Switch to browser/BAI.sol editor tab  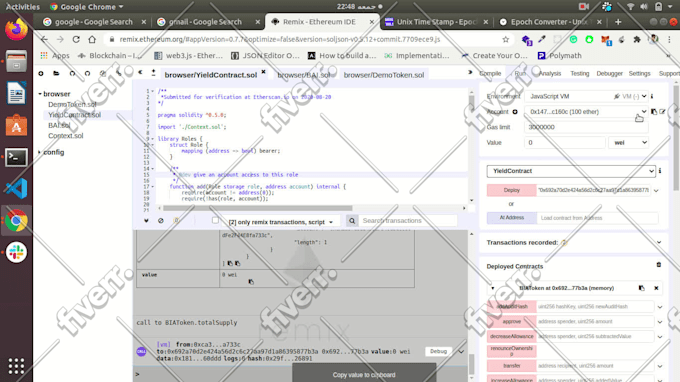tap(304, 75)
